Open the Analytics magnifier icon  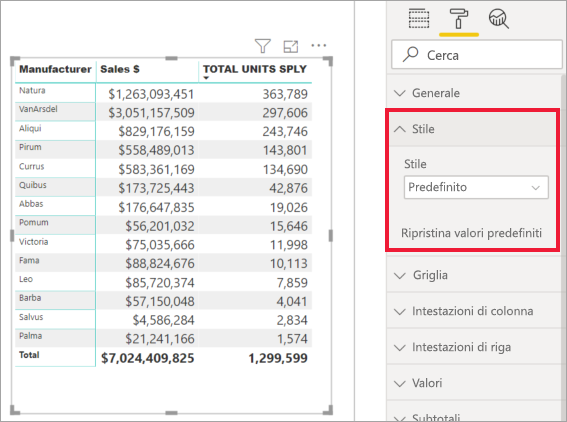[x=499, y=19]
